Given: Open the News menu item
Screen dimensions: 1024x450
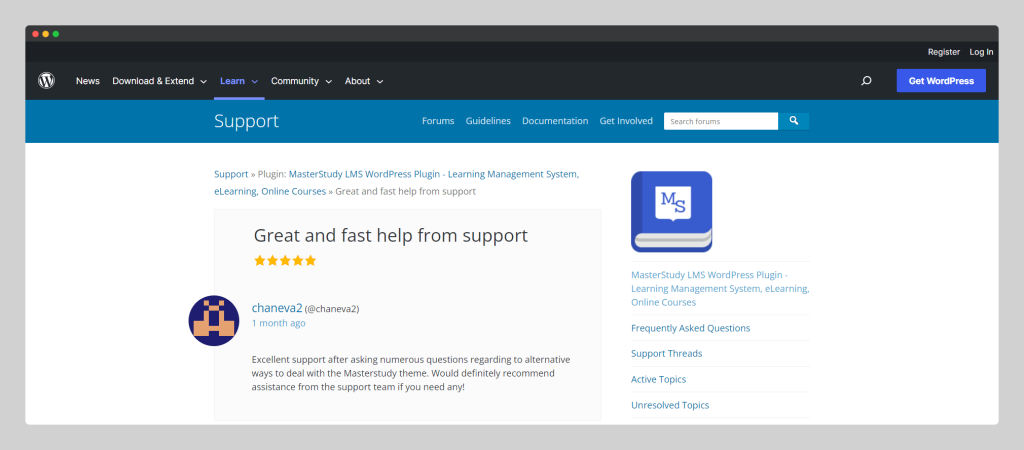Looking at the screenshot, I should (88, 81).
